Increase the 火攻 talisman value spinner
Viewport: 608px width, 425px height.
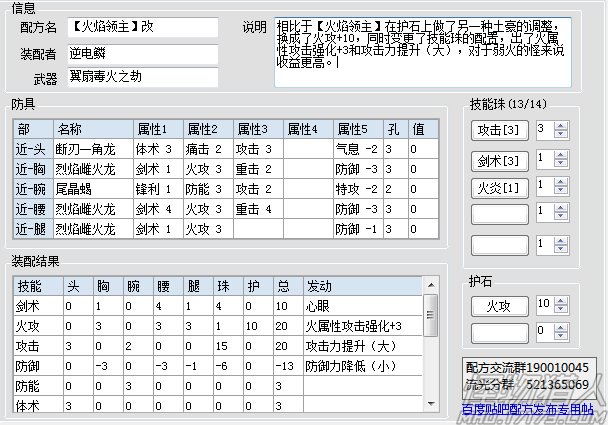(560, 299)
